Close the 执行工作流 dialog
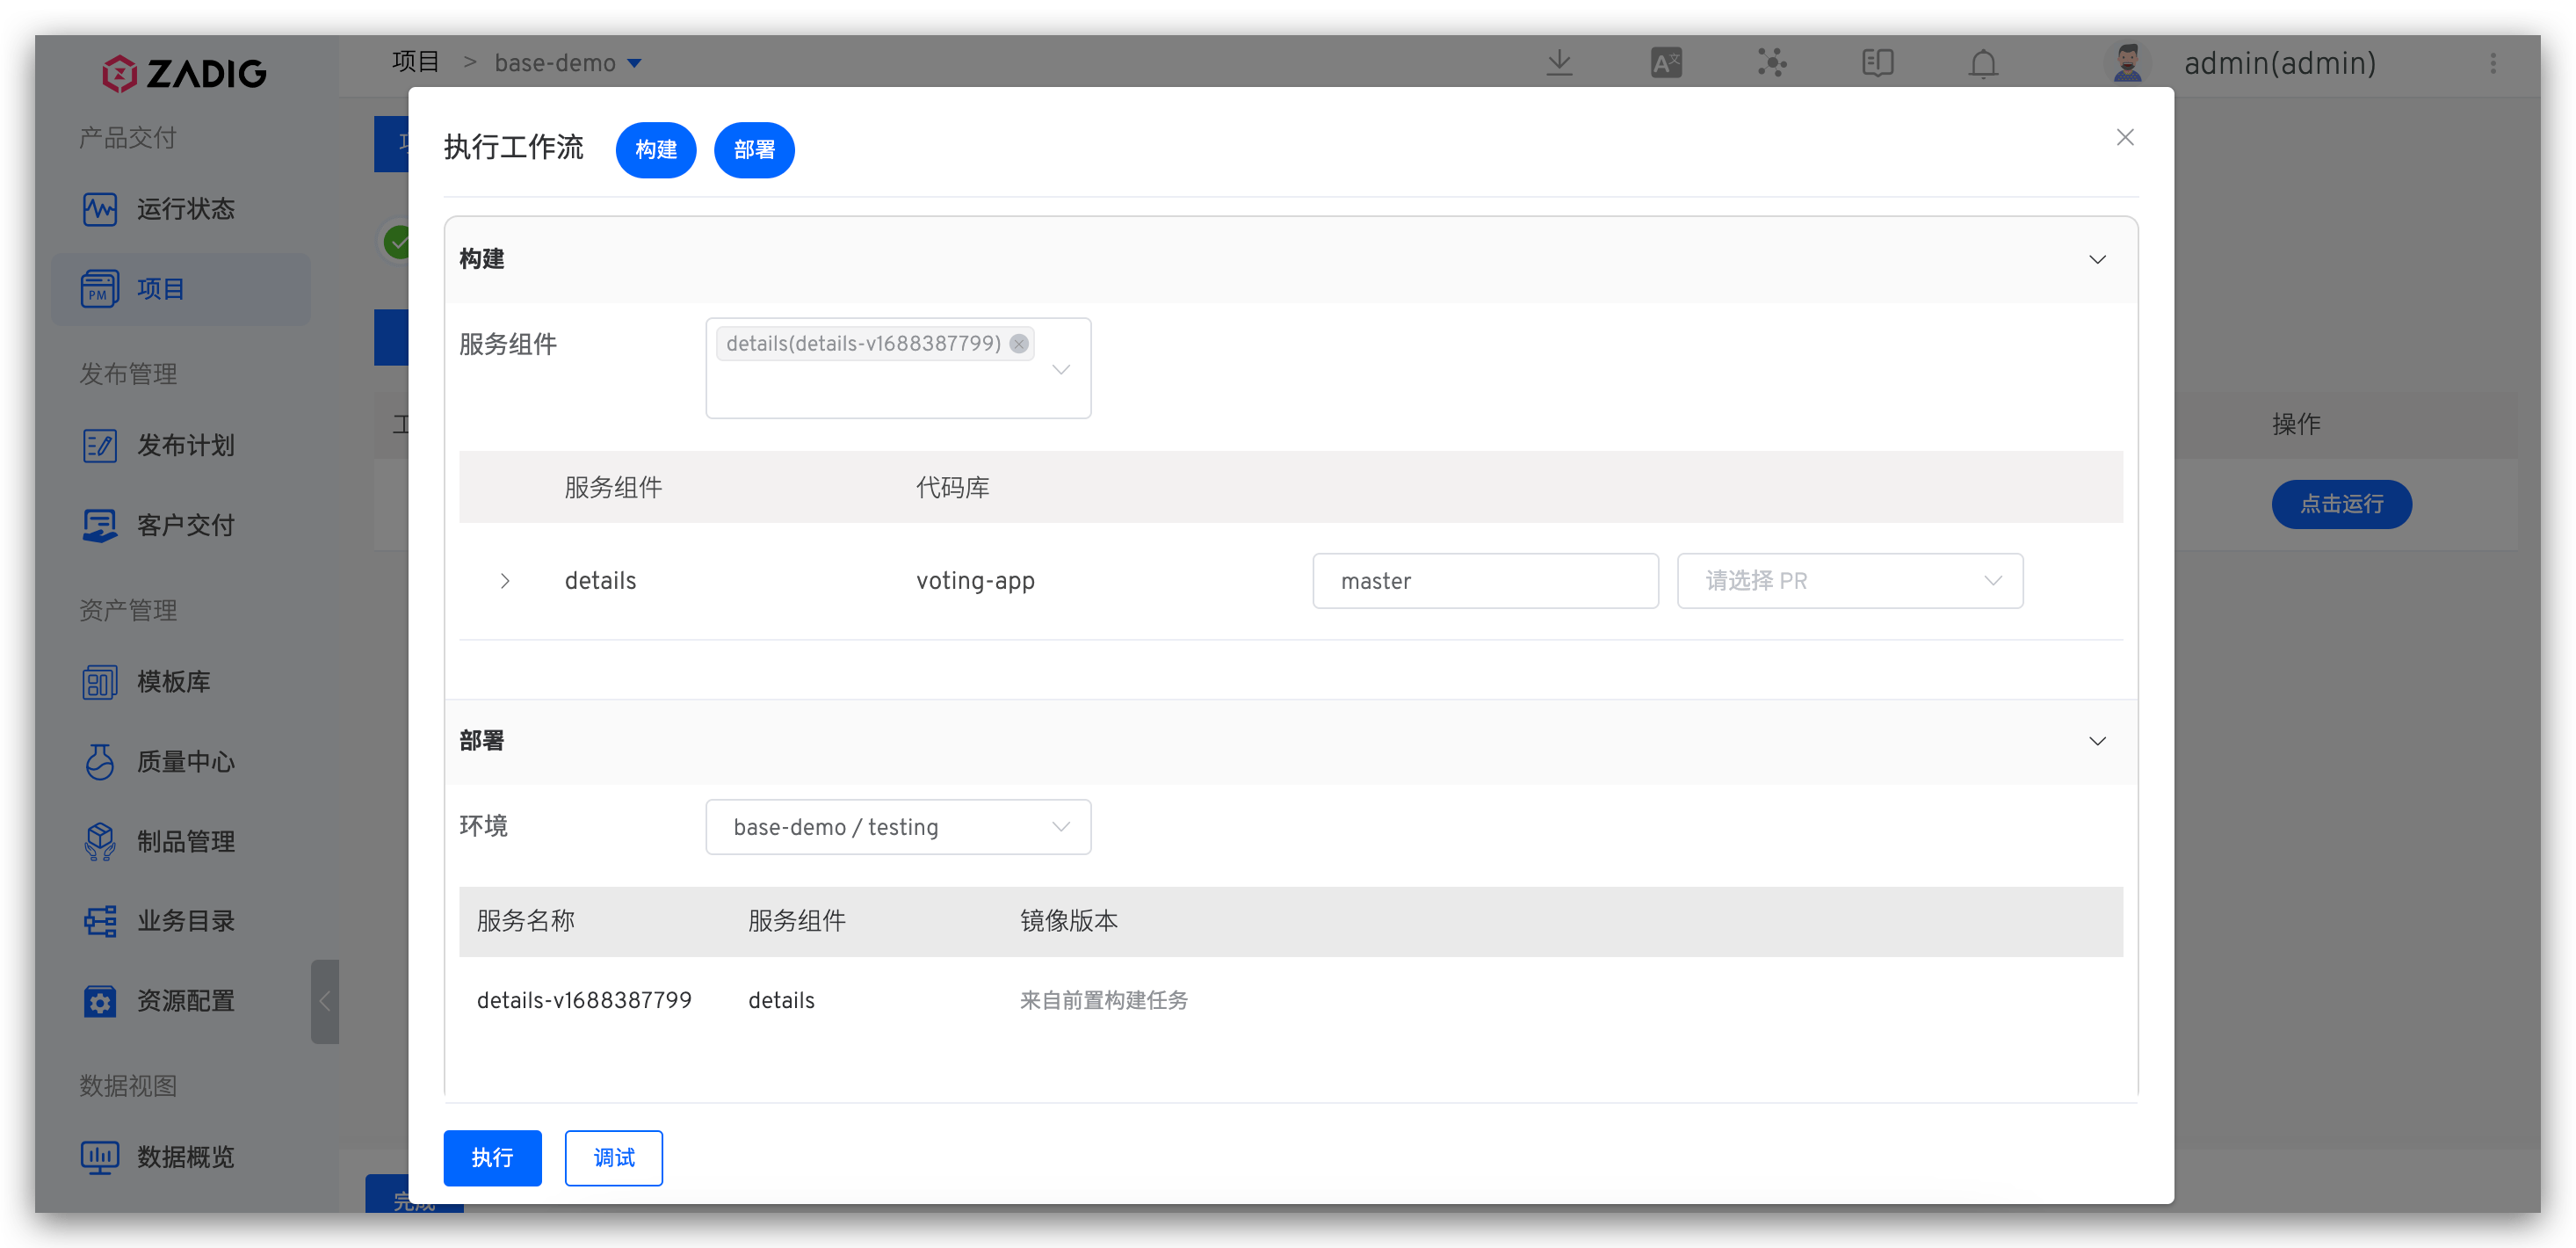The image size is (2576, 1248). [x=2125, y=138]
